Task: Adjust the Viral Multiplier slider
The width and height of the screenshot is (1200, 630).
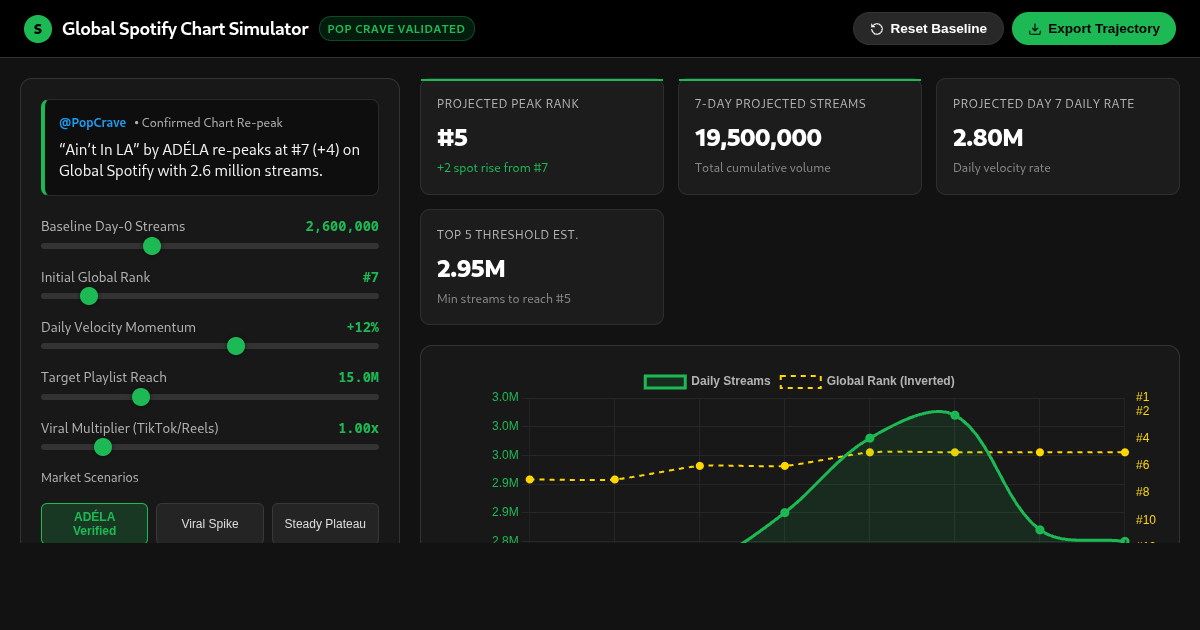Action: click(210, 447)
